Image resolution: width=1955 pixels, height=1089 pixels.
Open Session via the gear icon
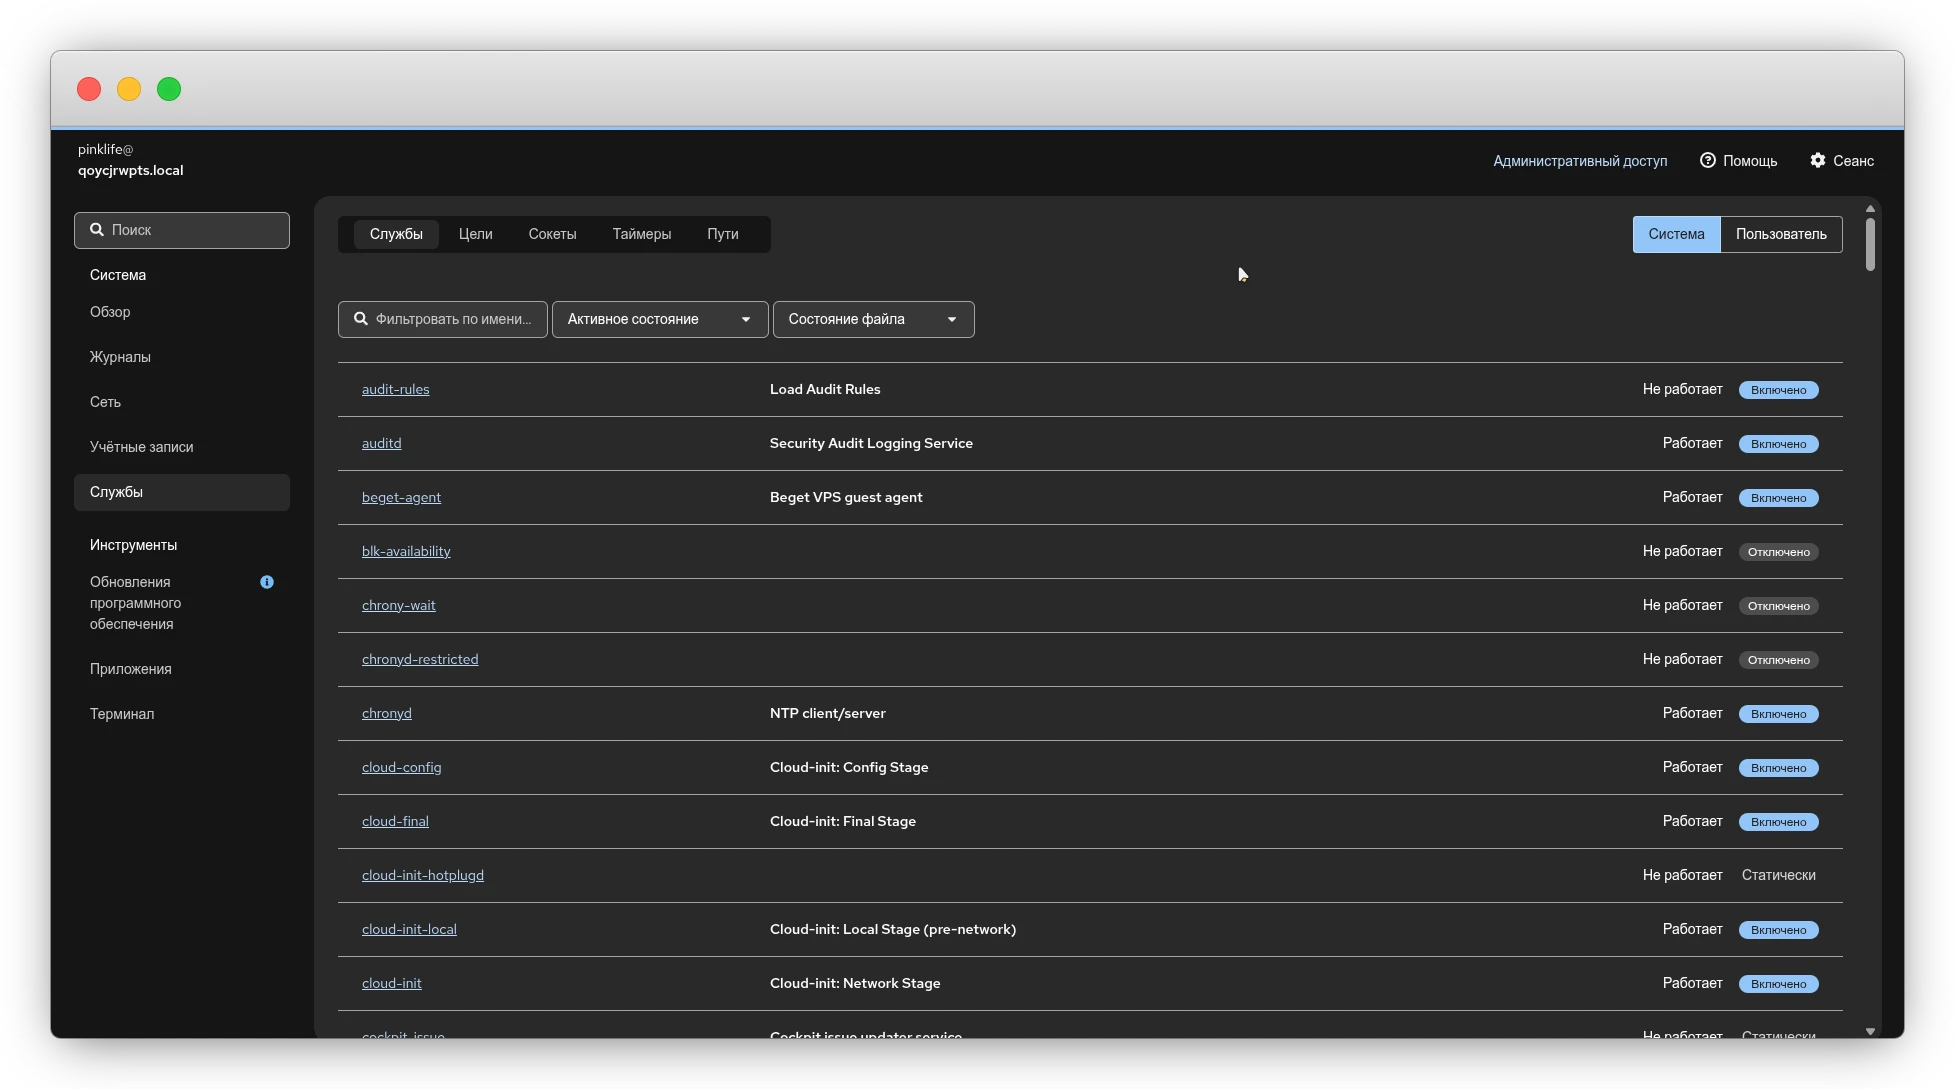1817,161
